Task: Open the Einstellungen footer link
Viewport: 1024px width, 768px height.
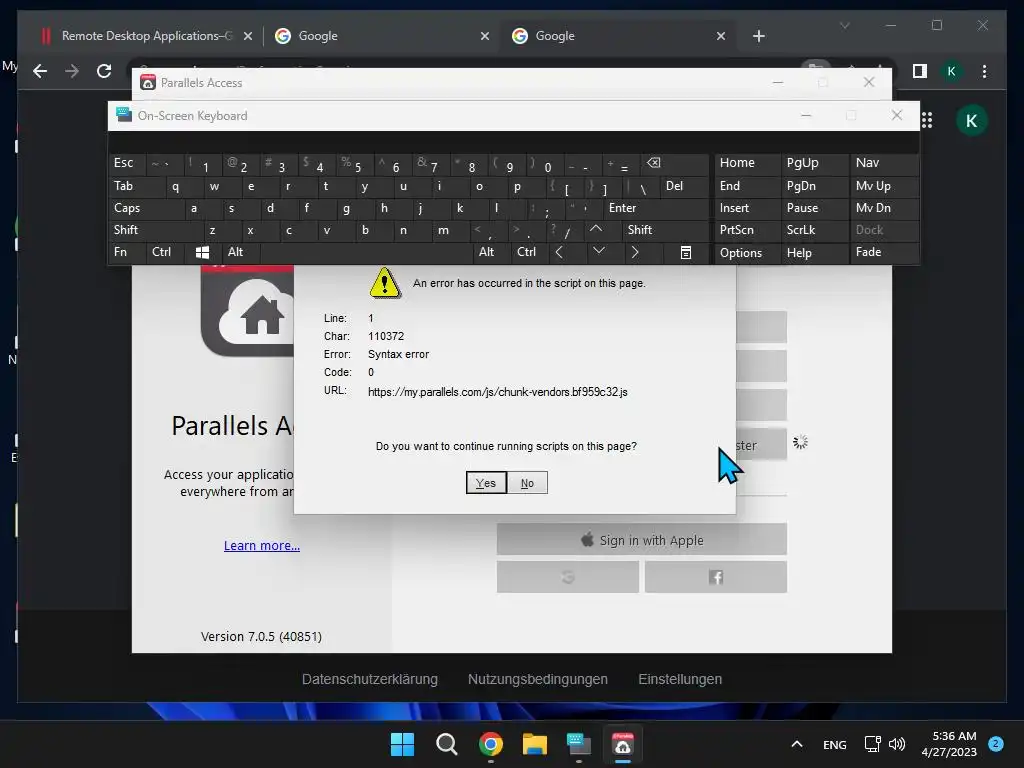Action: (680, 679)
